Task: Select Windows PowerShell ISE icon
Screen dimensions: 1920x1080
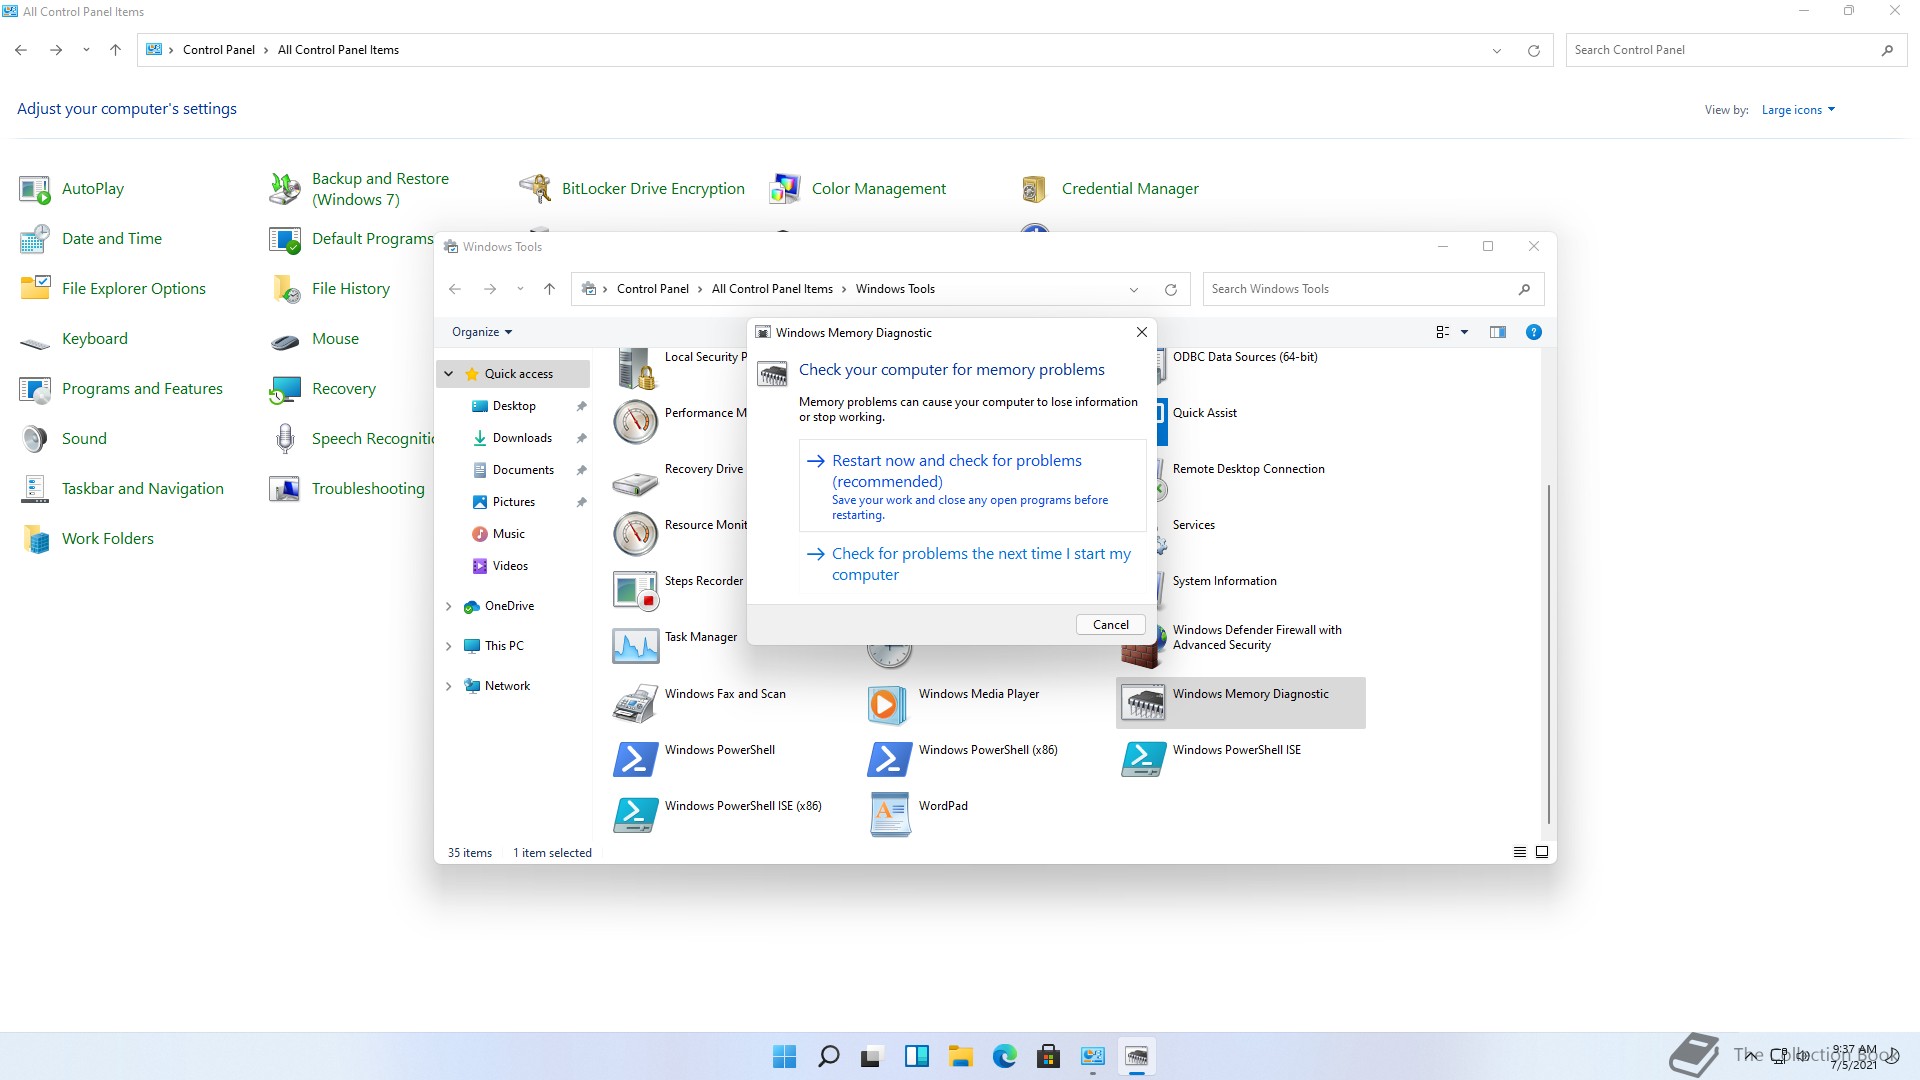Action: click(x=1143, y=759)
